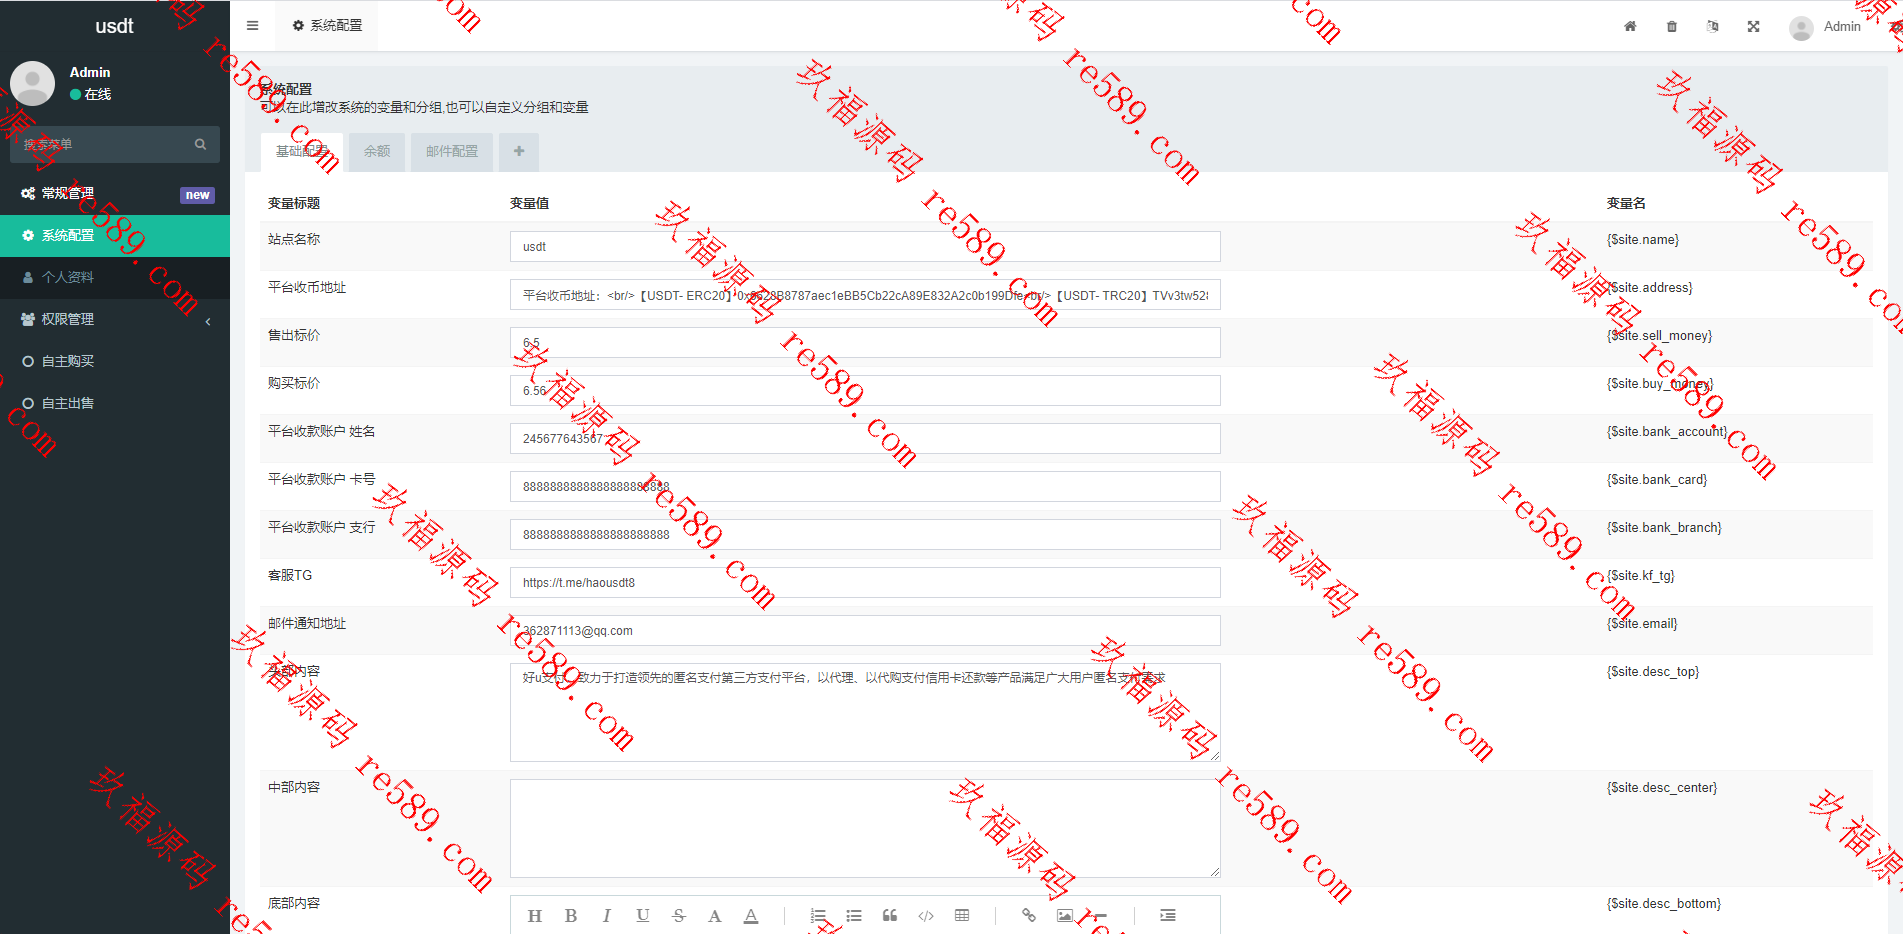This screenshot has width=1903, height=934.
Task: Apply Underline in editor toolbar
Action: tap(643, 915)
